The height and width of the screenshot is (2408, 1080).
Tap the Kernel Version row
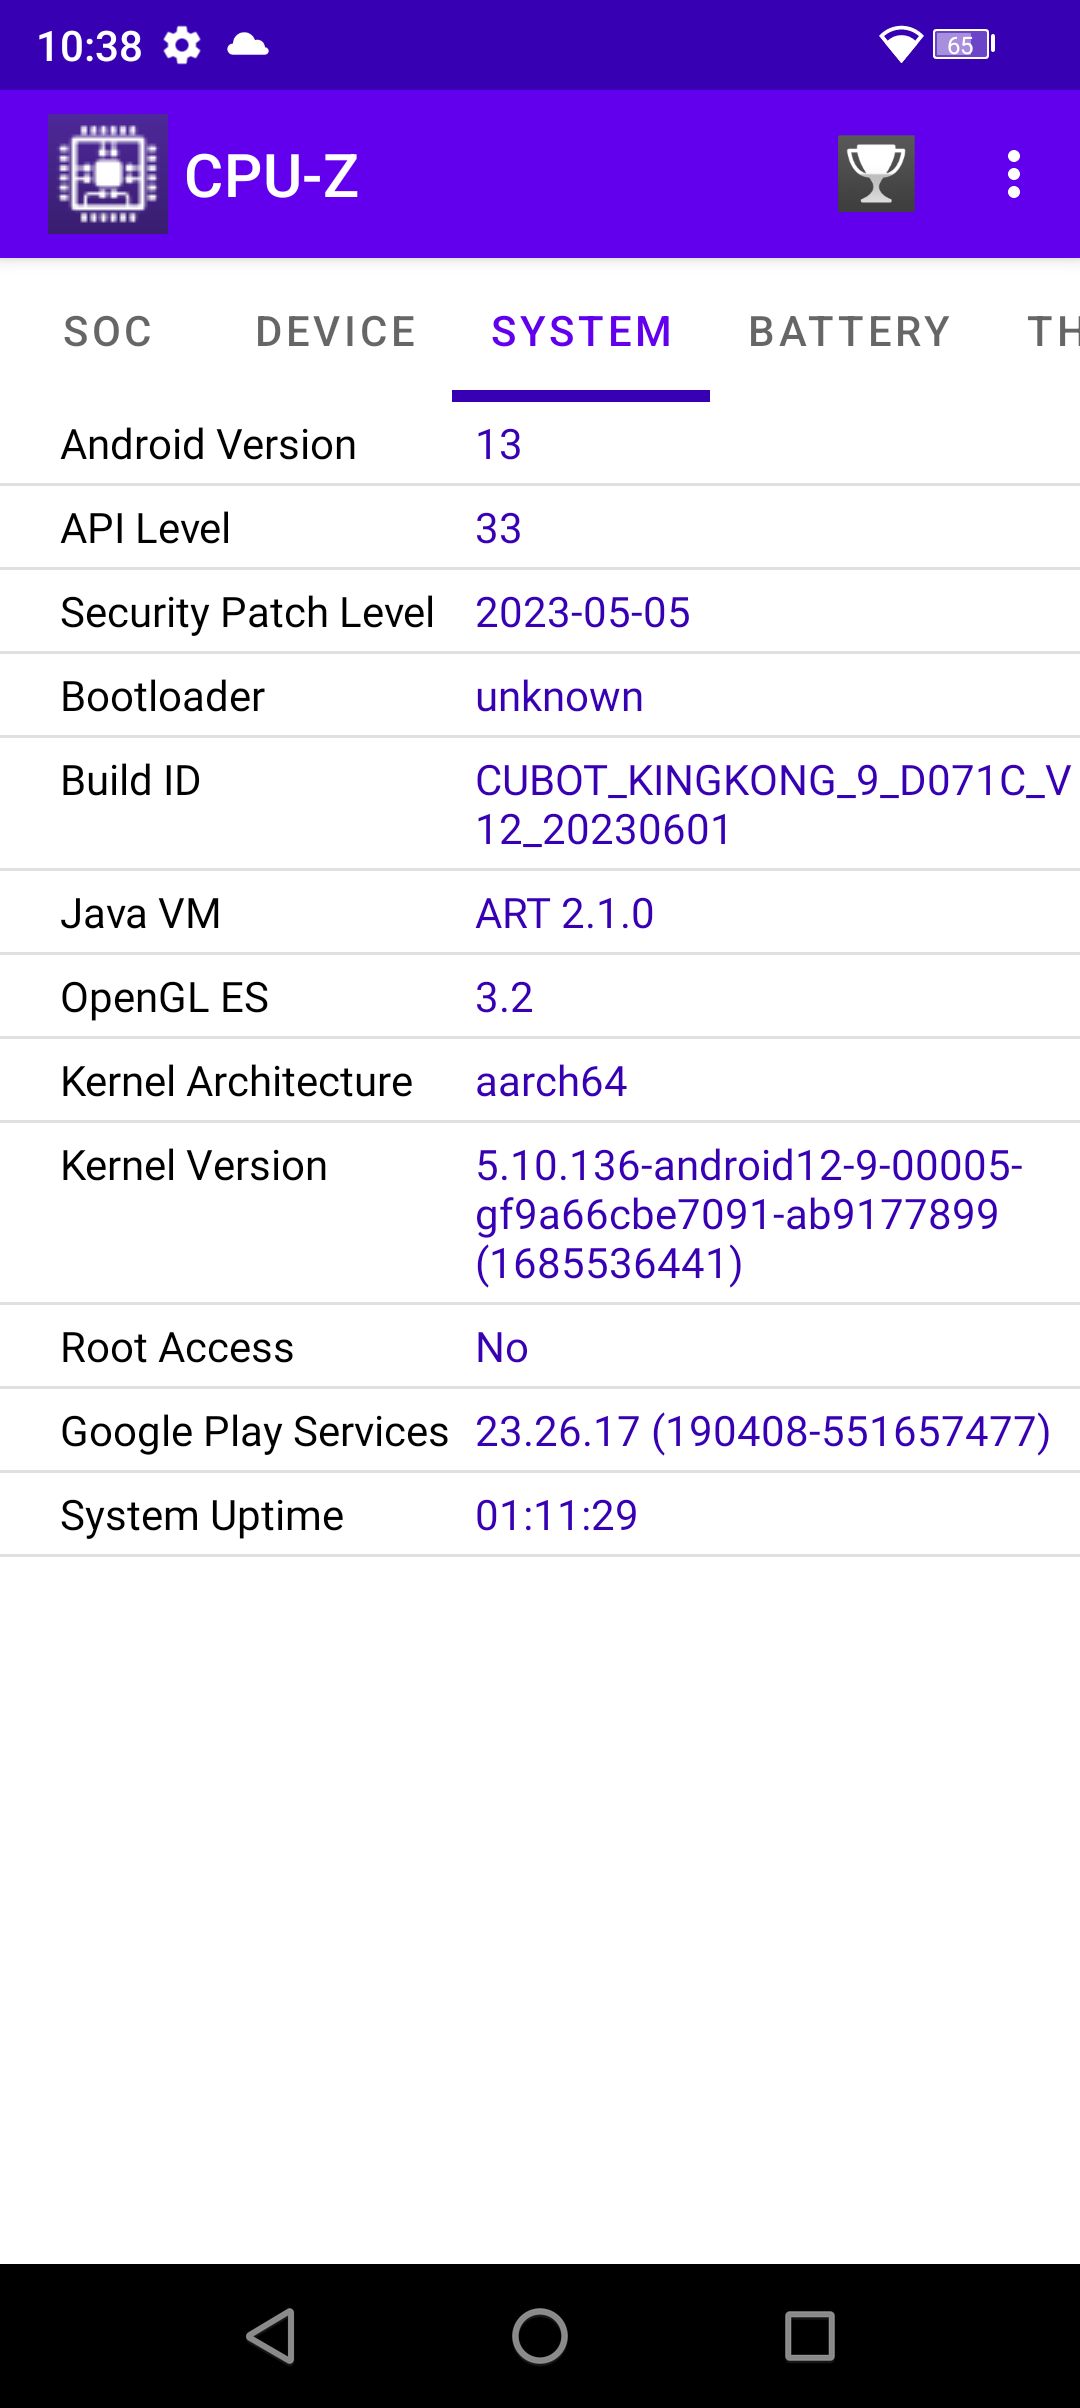click(540, 1213)
